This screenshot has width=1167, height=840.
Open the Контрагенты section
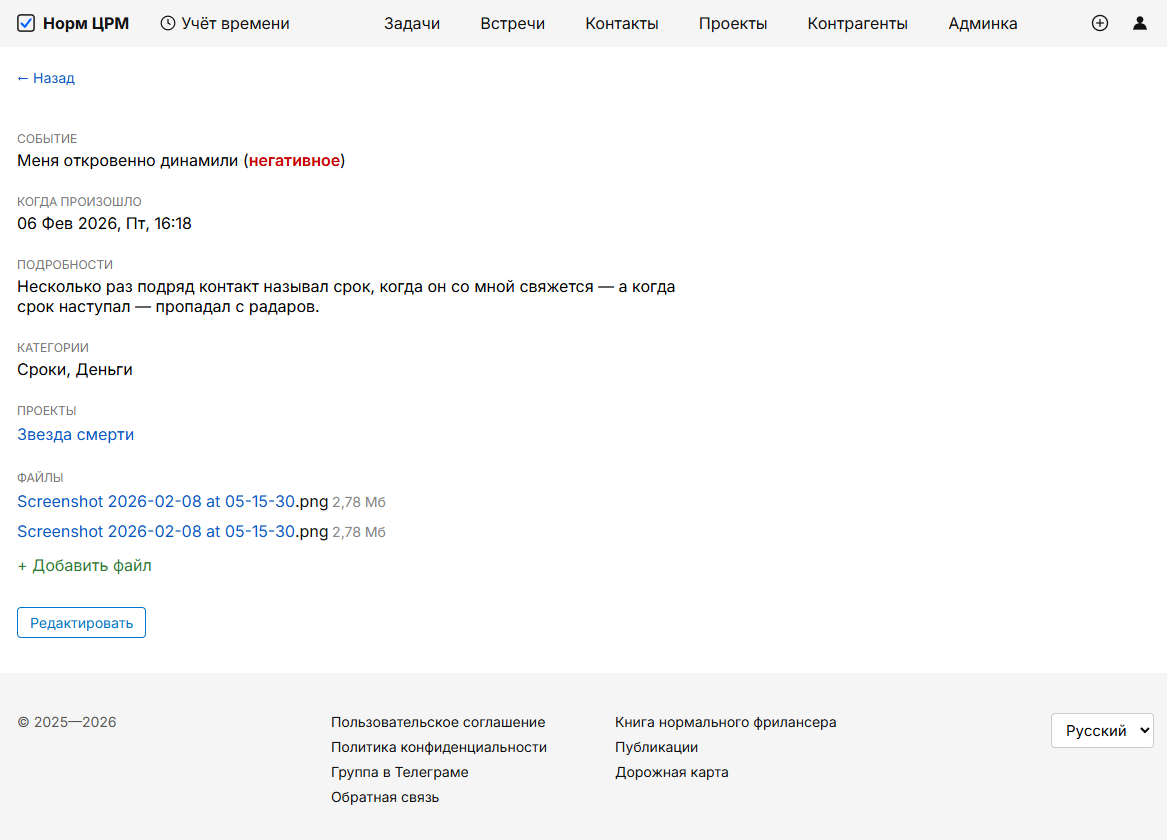click(x=857, y=23)
